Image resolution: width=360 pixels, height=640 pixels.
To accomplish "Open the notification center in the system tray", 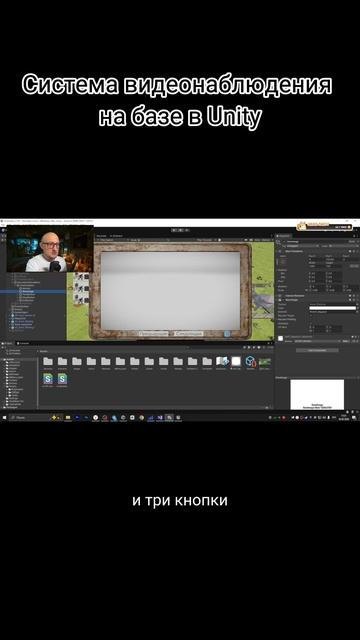I will tap(354, 418).
